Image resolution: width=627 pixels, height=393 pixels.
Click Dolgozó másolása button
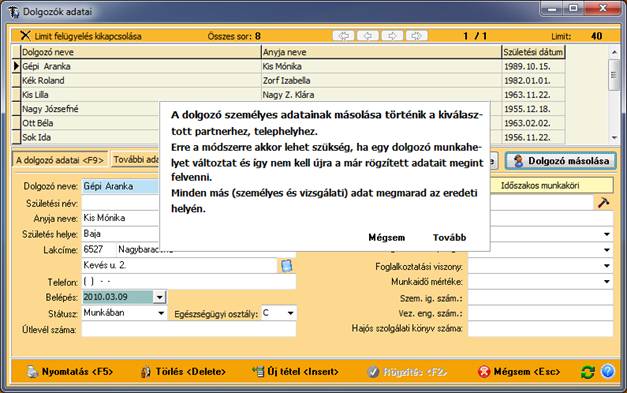tap(560, 161)
